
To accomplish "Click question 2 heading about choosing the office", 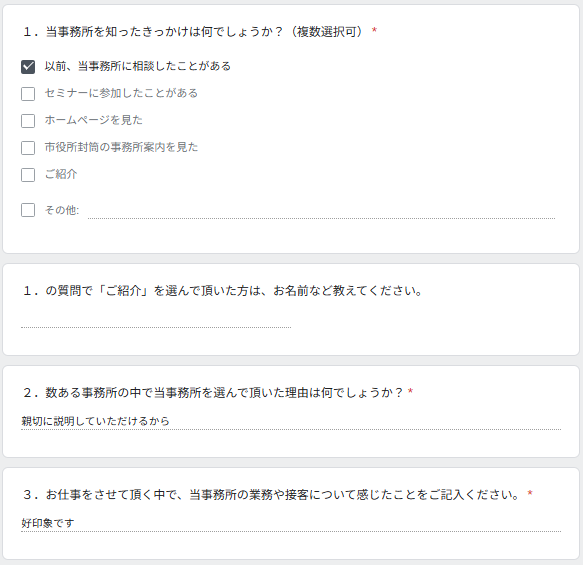I will click(x=218, y=393).
